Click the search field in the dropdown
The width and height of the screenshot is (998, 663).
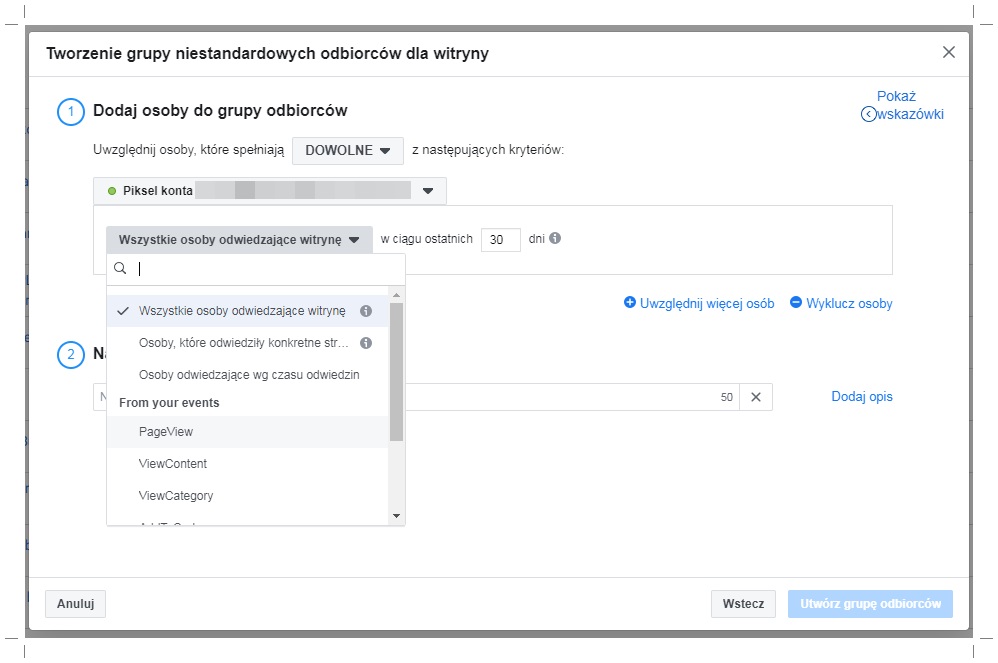click(256, 269)
